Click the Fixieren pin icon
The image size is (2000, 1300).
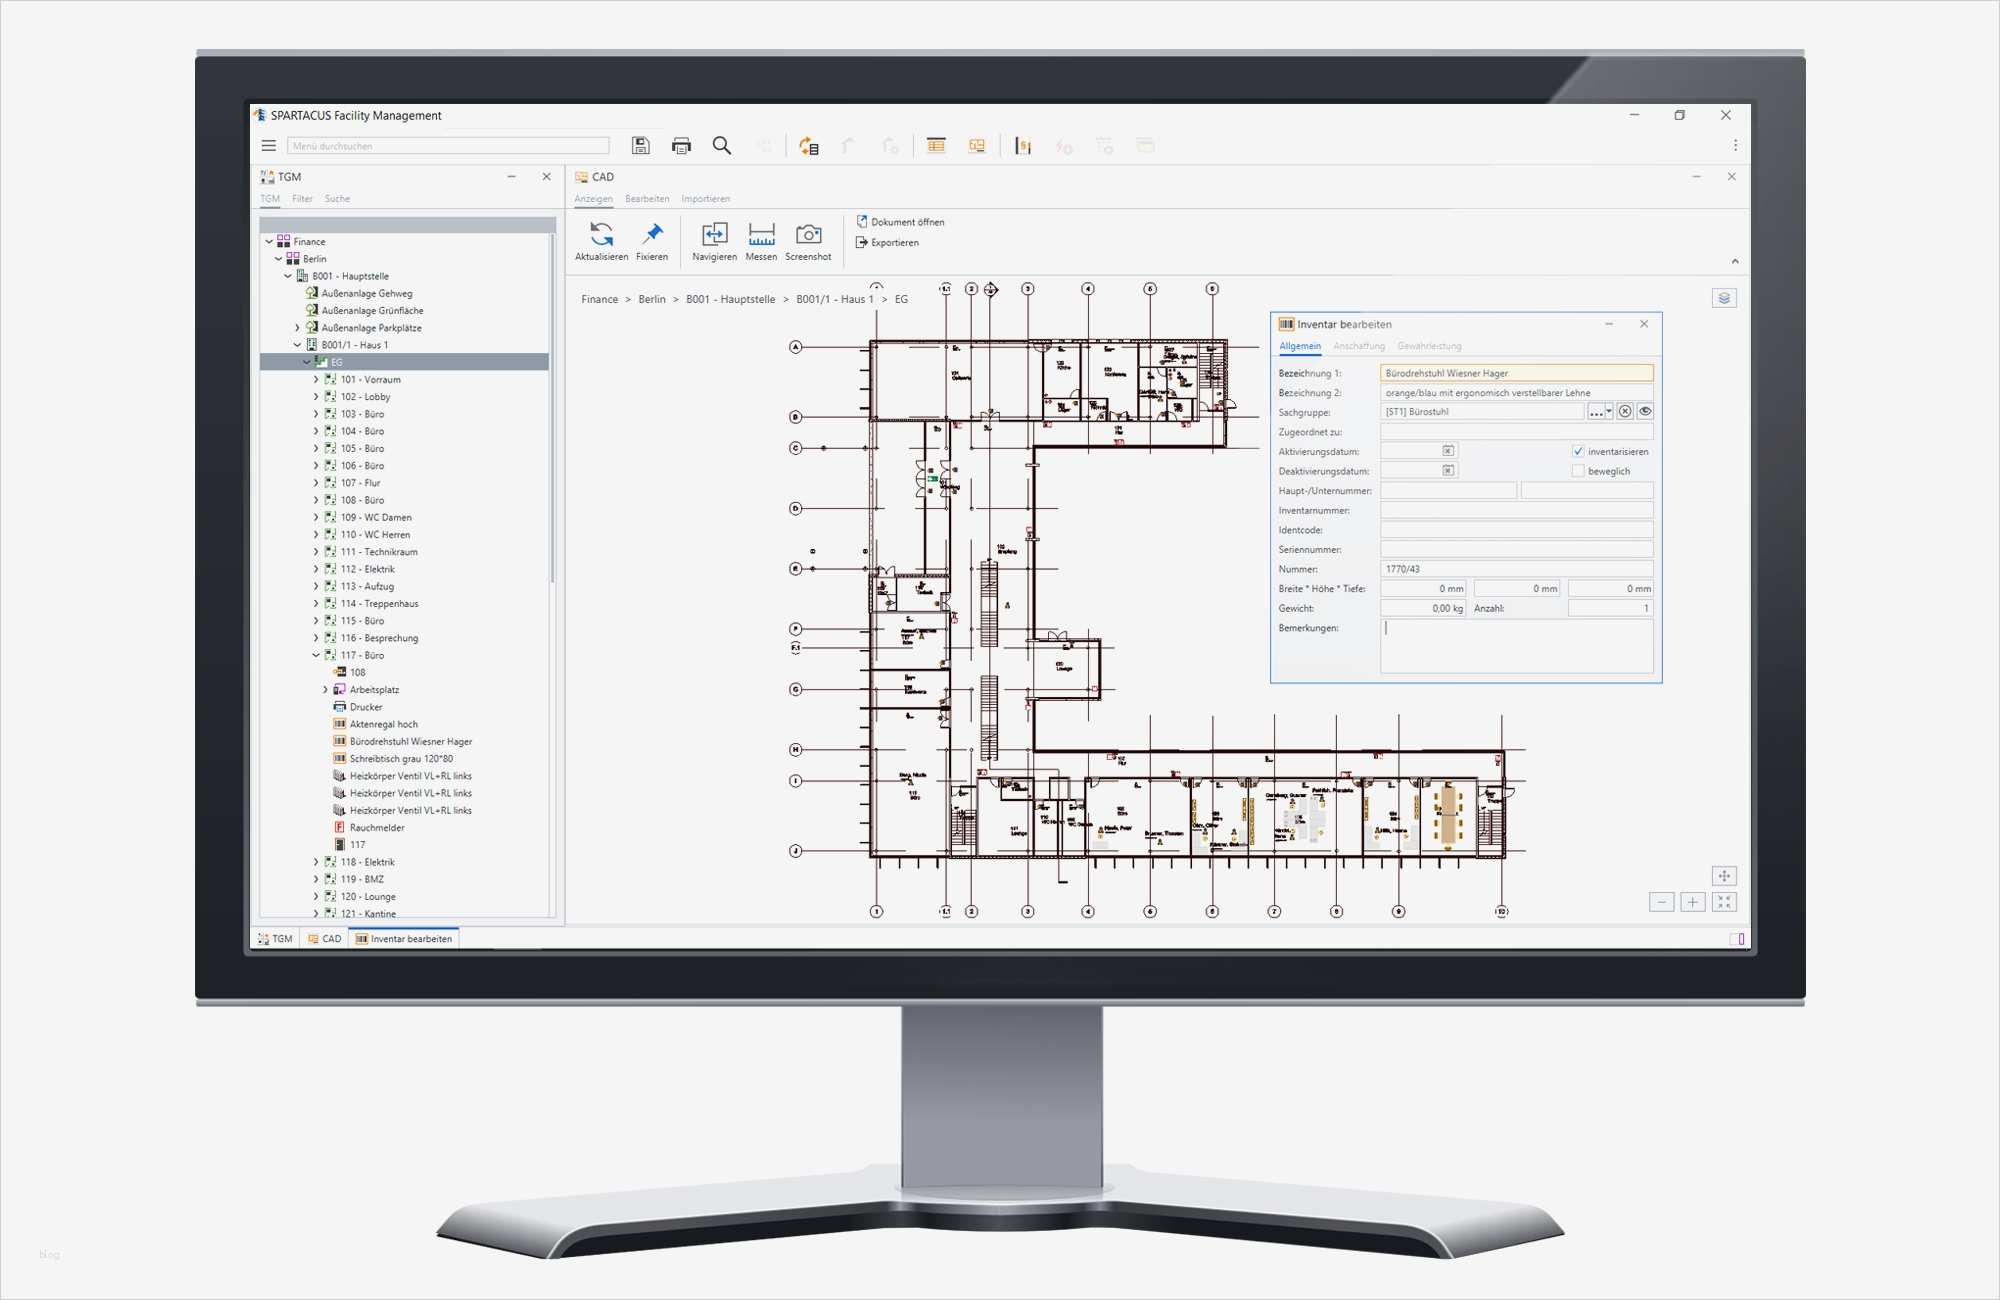(652, 234)
